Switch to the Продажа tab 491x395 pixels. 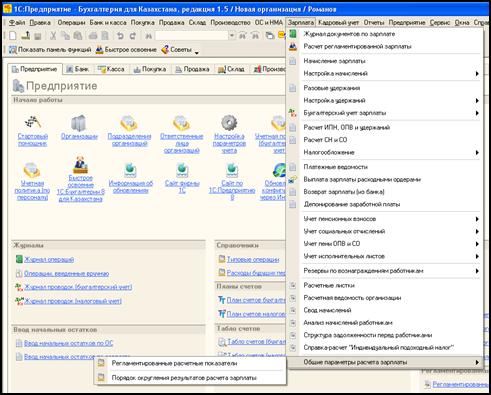(x=192, y=69)
